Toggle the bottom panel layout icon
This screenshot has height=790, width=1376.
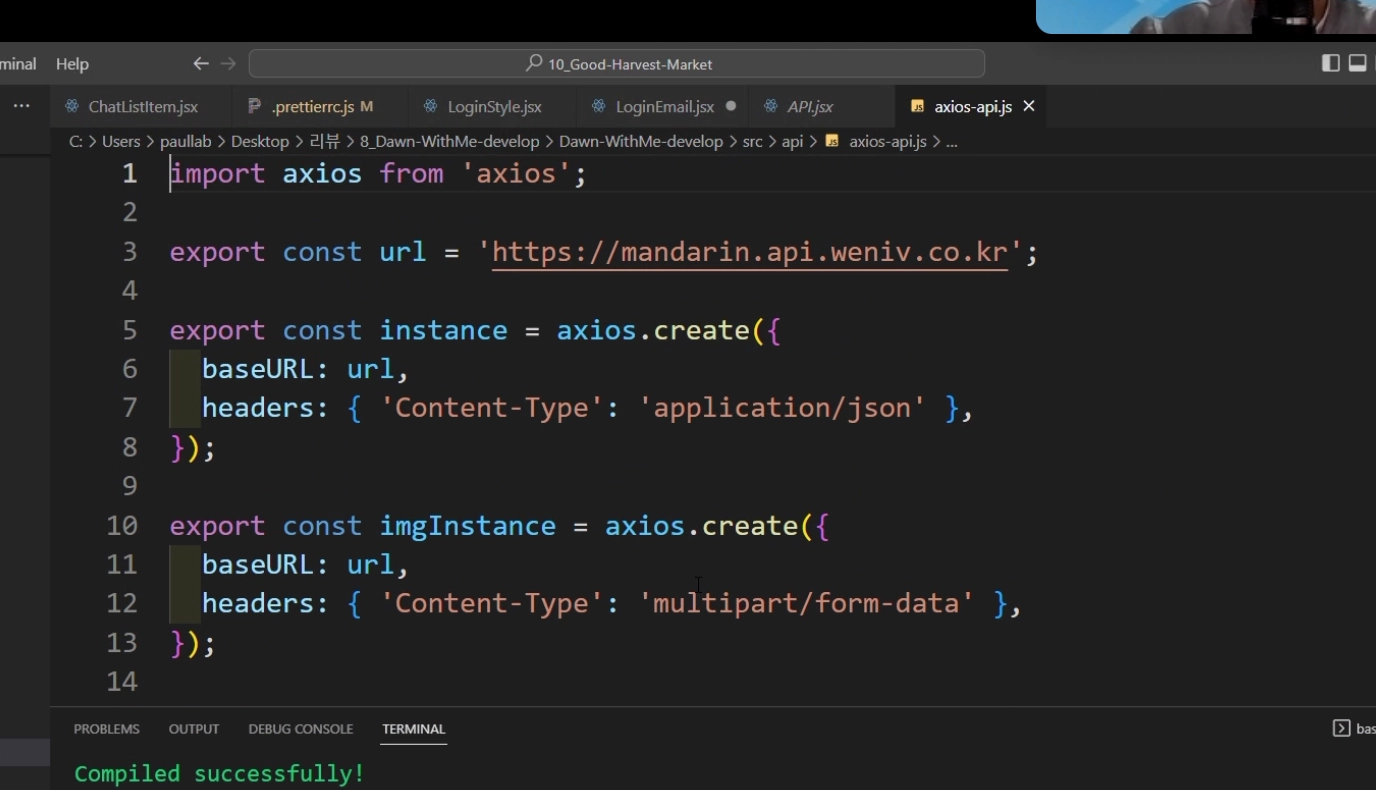tap(1357, 64)
